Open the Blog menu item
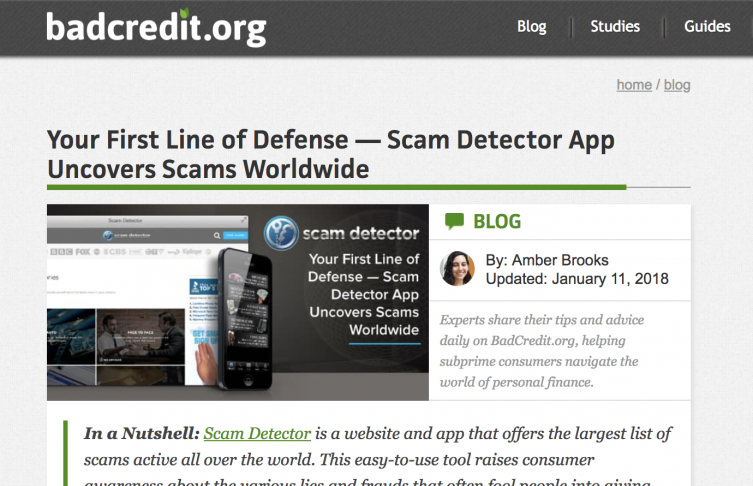 tap(532, 26)
